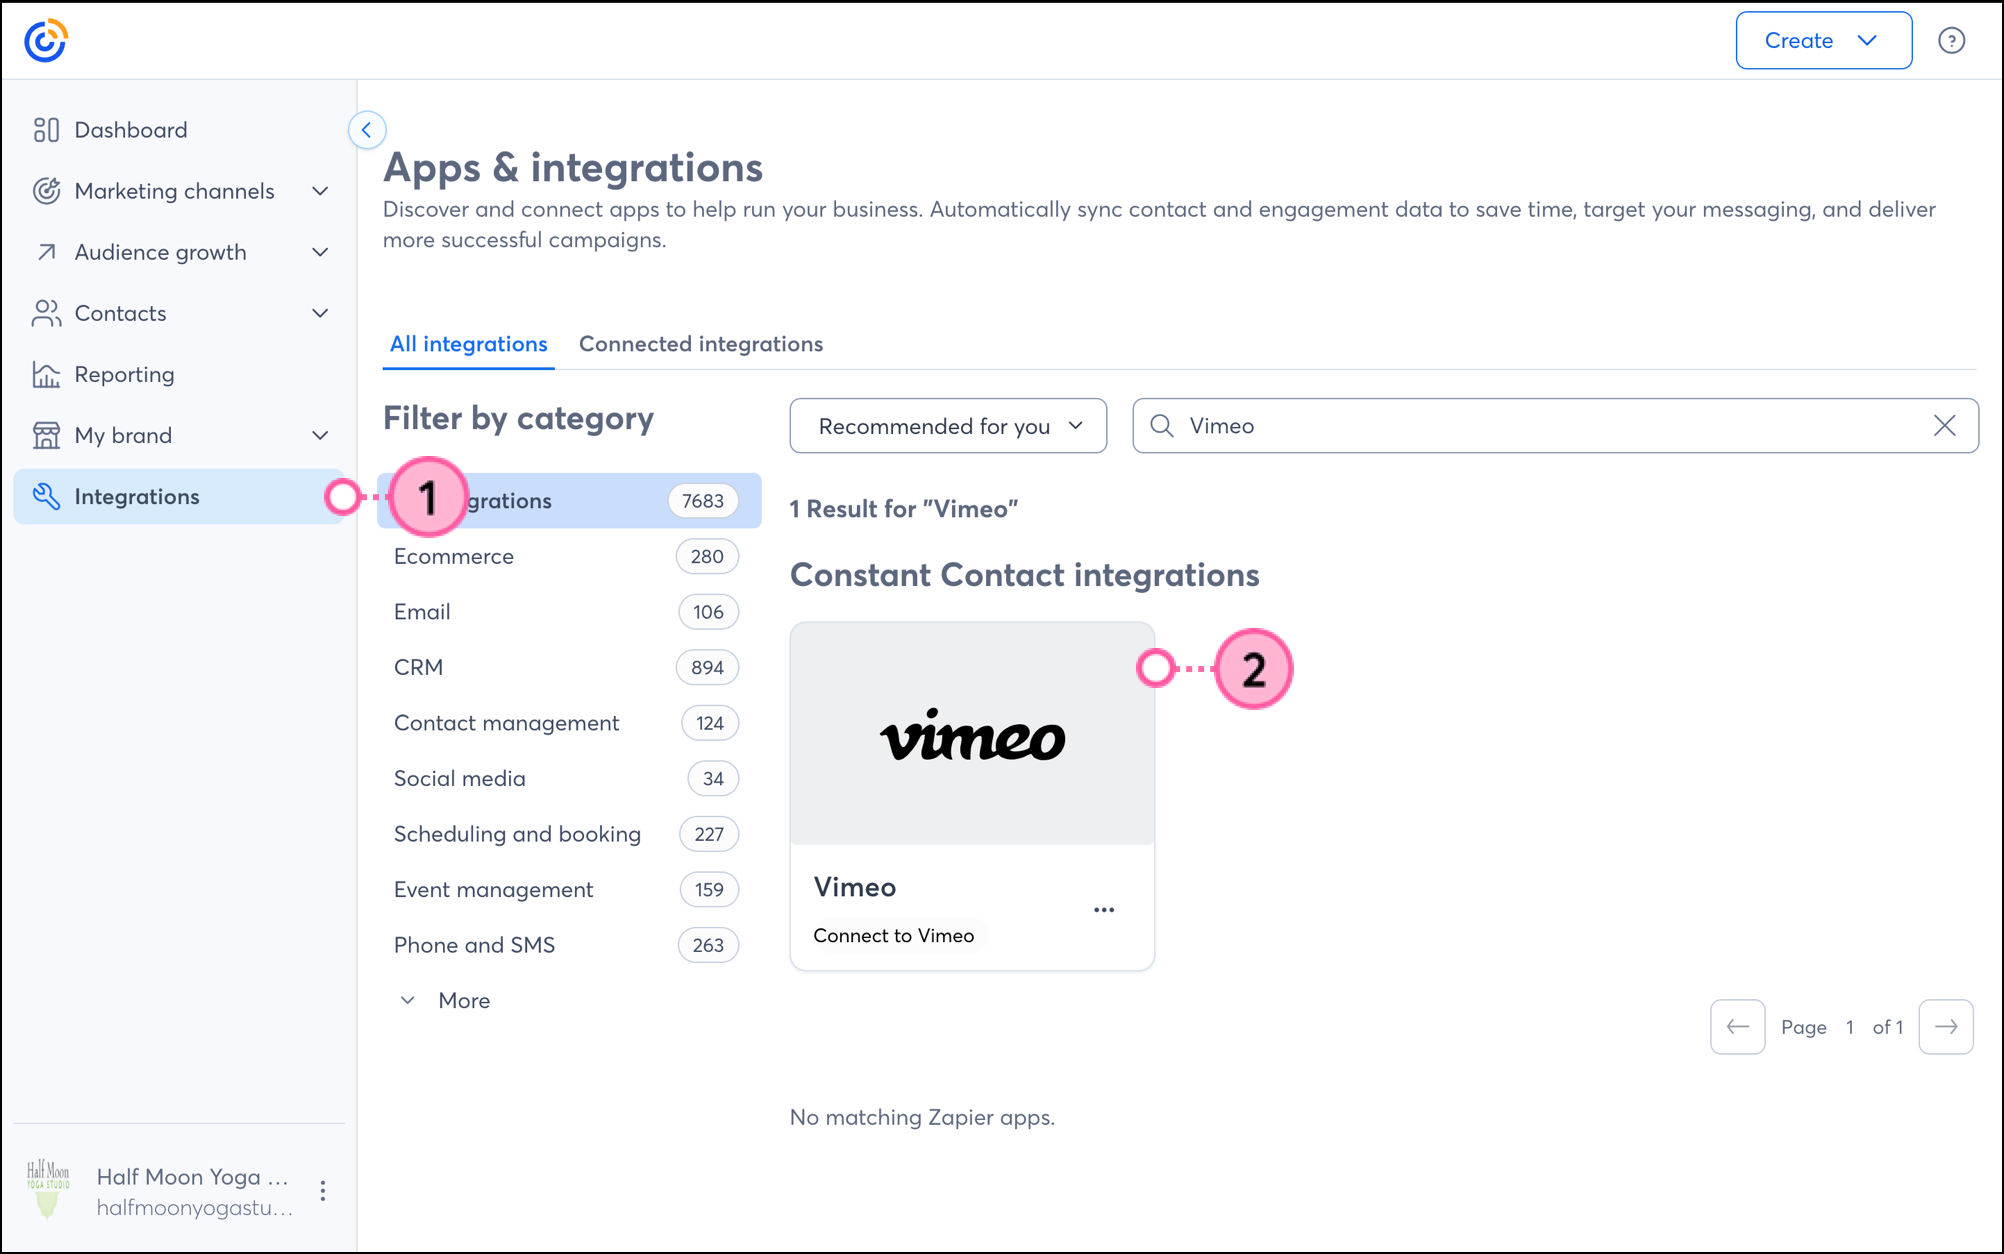Click the Constant Contact logo
This screenshot has height=1254, width=2004.
45,41
